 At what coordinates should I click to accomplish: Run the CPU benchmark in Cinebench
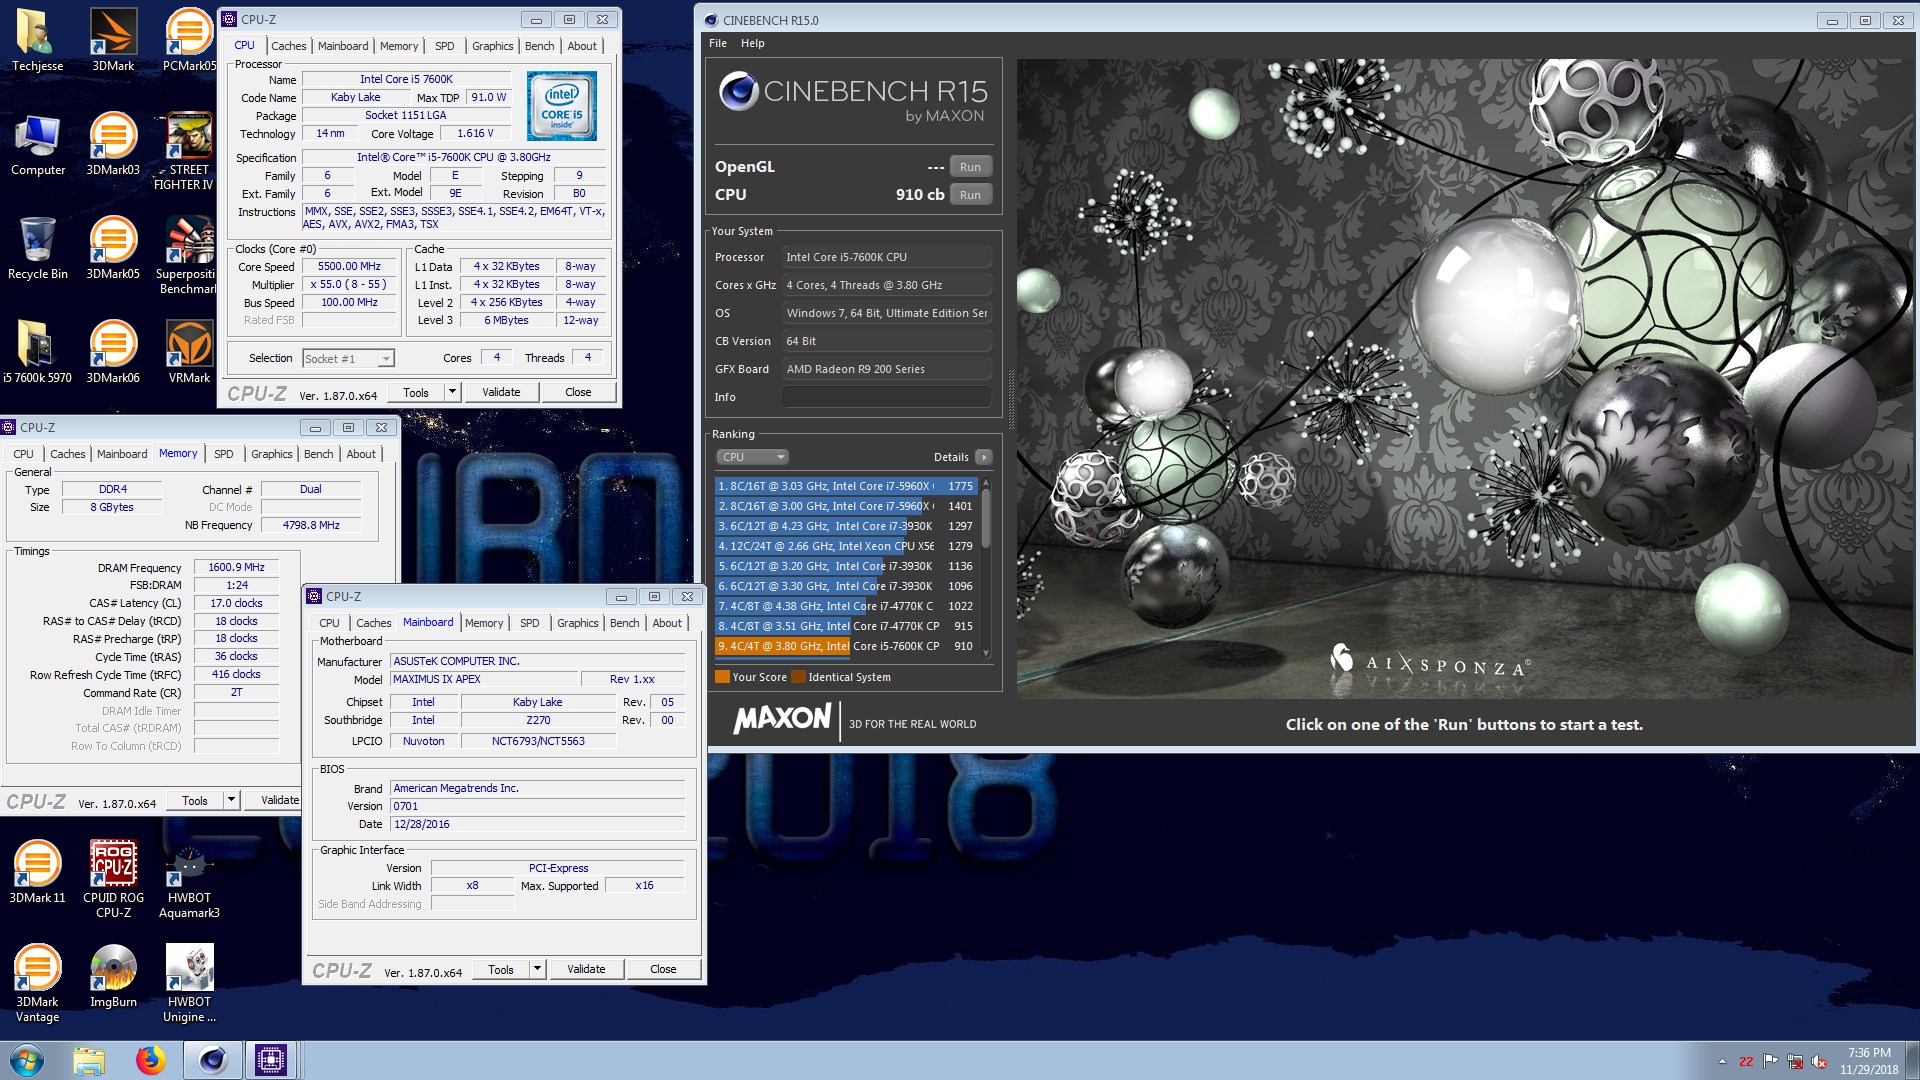(x=970, y=195)
